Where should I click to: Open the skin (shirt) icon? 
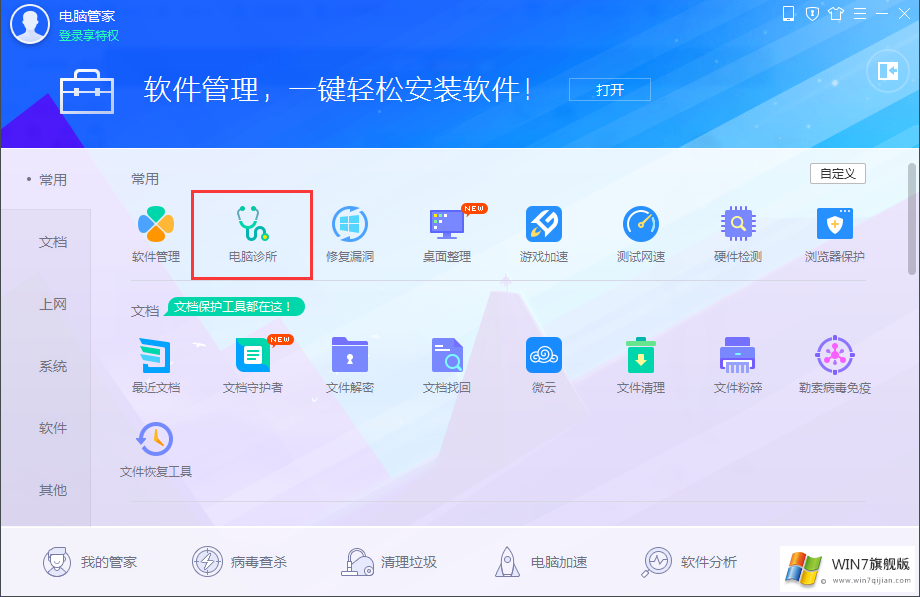click(x=836, y=14)
